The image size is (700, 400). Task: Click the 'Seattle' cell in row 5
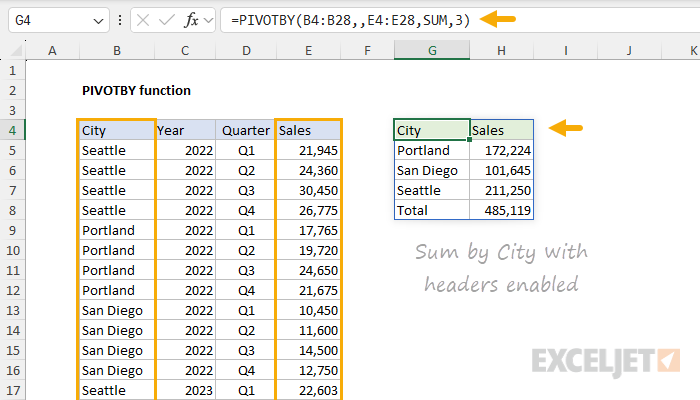point(117,150)
